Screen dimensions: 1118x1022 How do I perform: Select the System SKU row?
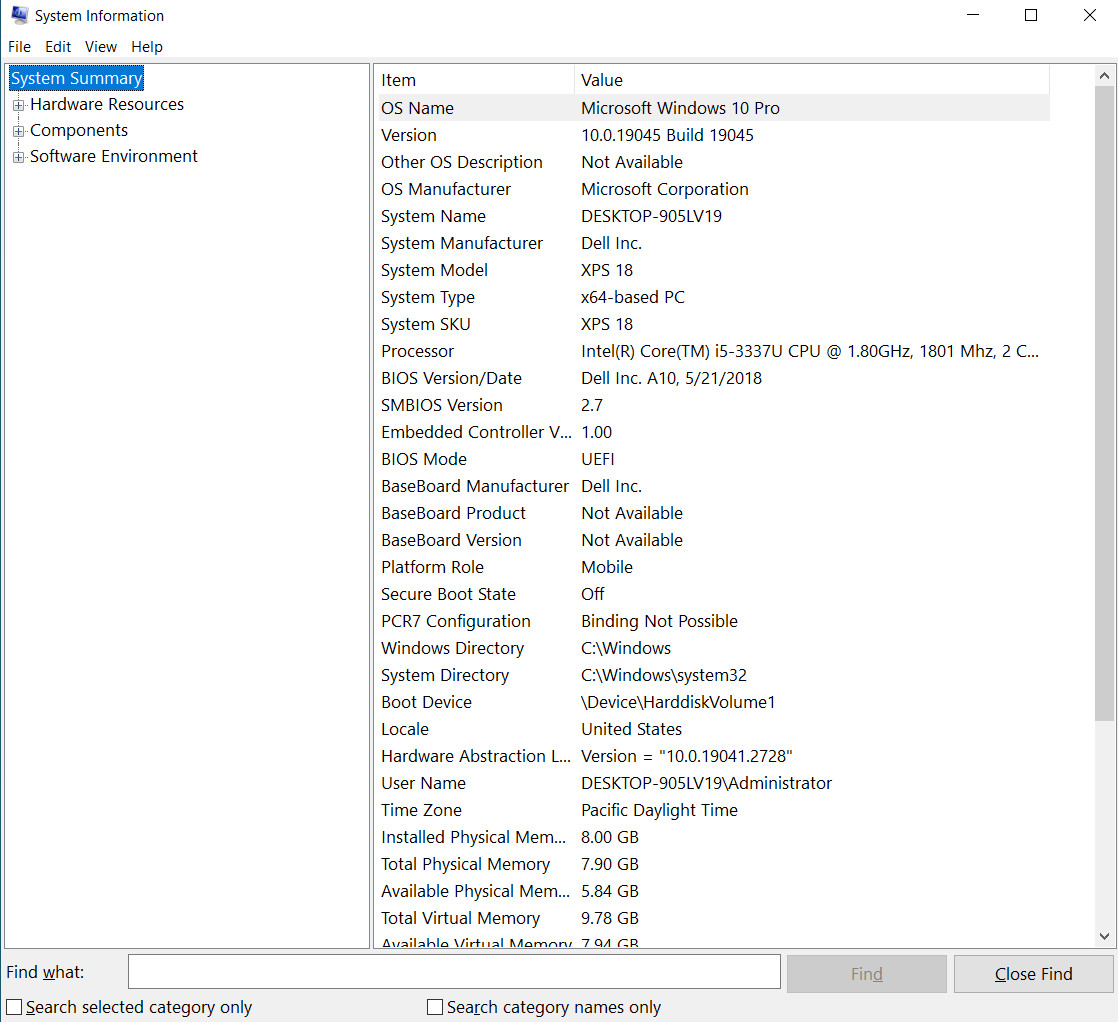tap(714, 325)
